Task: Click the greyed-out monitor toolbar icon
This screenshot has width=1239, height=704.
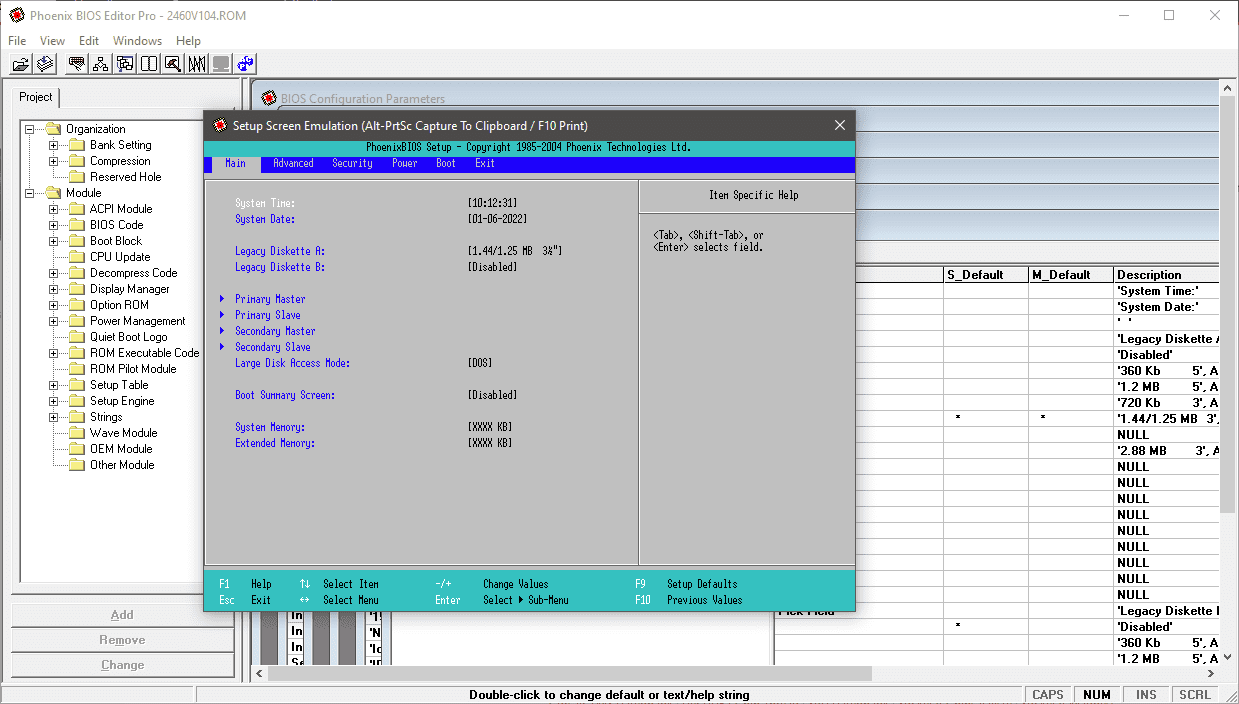Action: tap(221, 64)
